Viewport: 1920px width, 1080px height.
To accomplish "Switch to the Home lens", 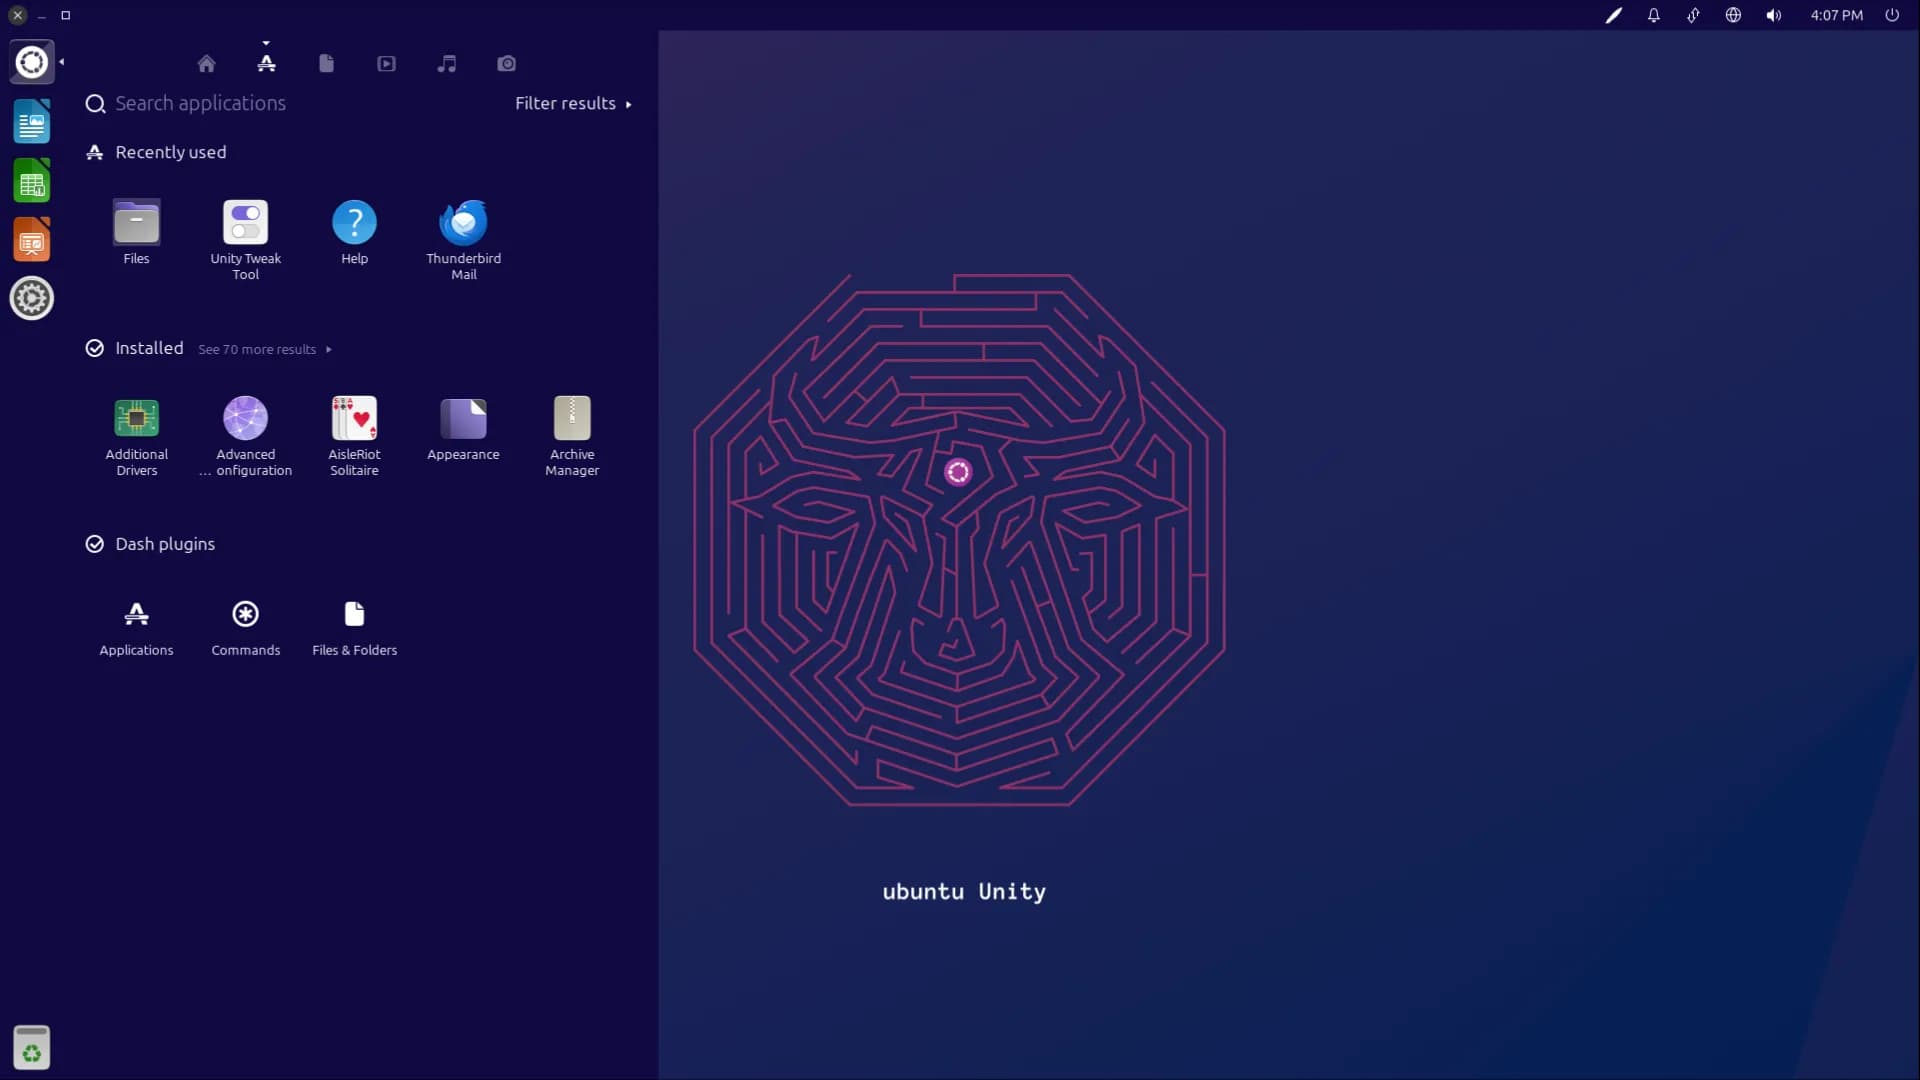I will (206, 63).
